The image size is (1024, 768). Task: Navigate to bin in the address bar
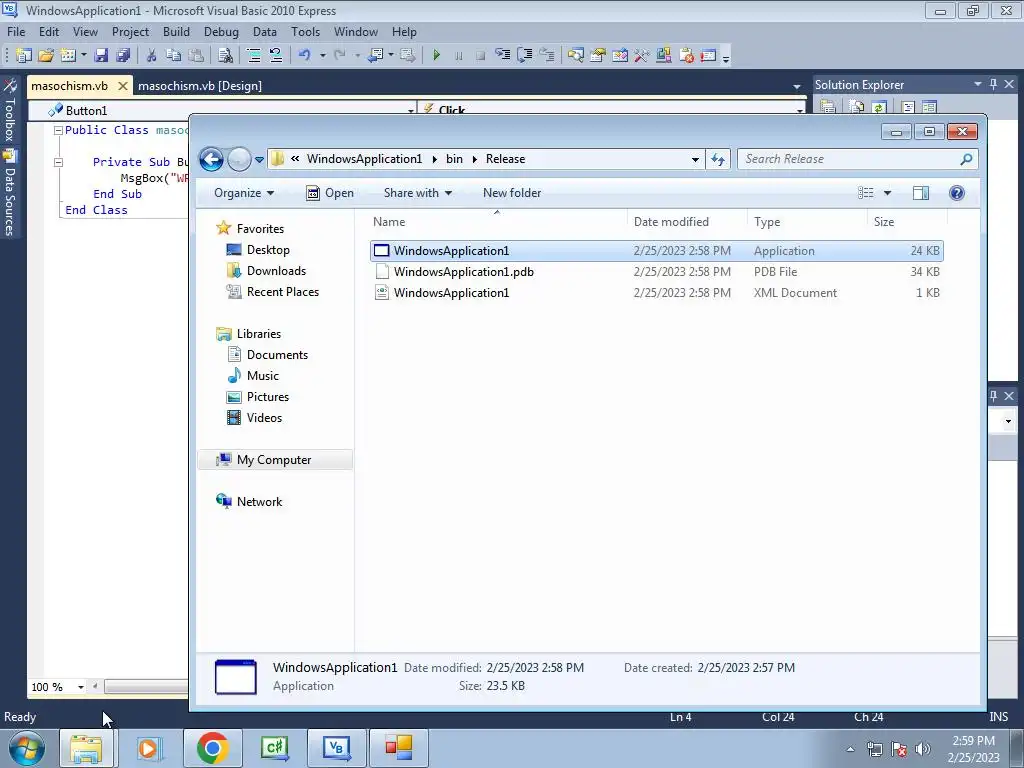point(455,159)
